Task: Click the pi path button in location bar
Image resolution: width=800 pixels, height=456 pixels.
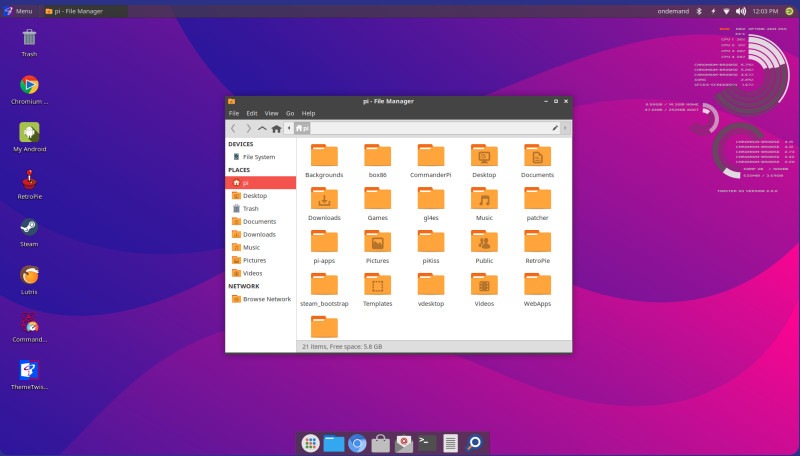Action: [302, 128]
